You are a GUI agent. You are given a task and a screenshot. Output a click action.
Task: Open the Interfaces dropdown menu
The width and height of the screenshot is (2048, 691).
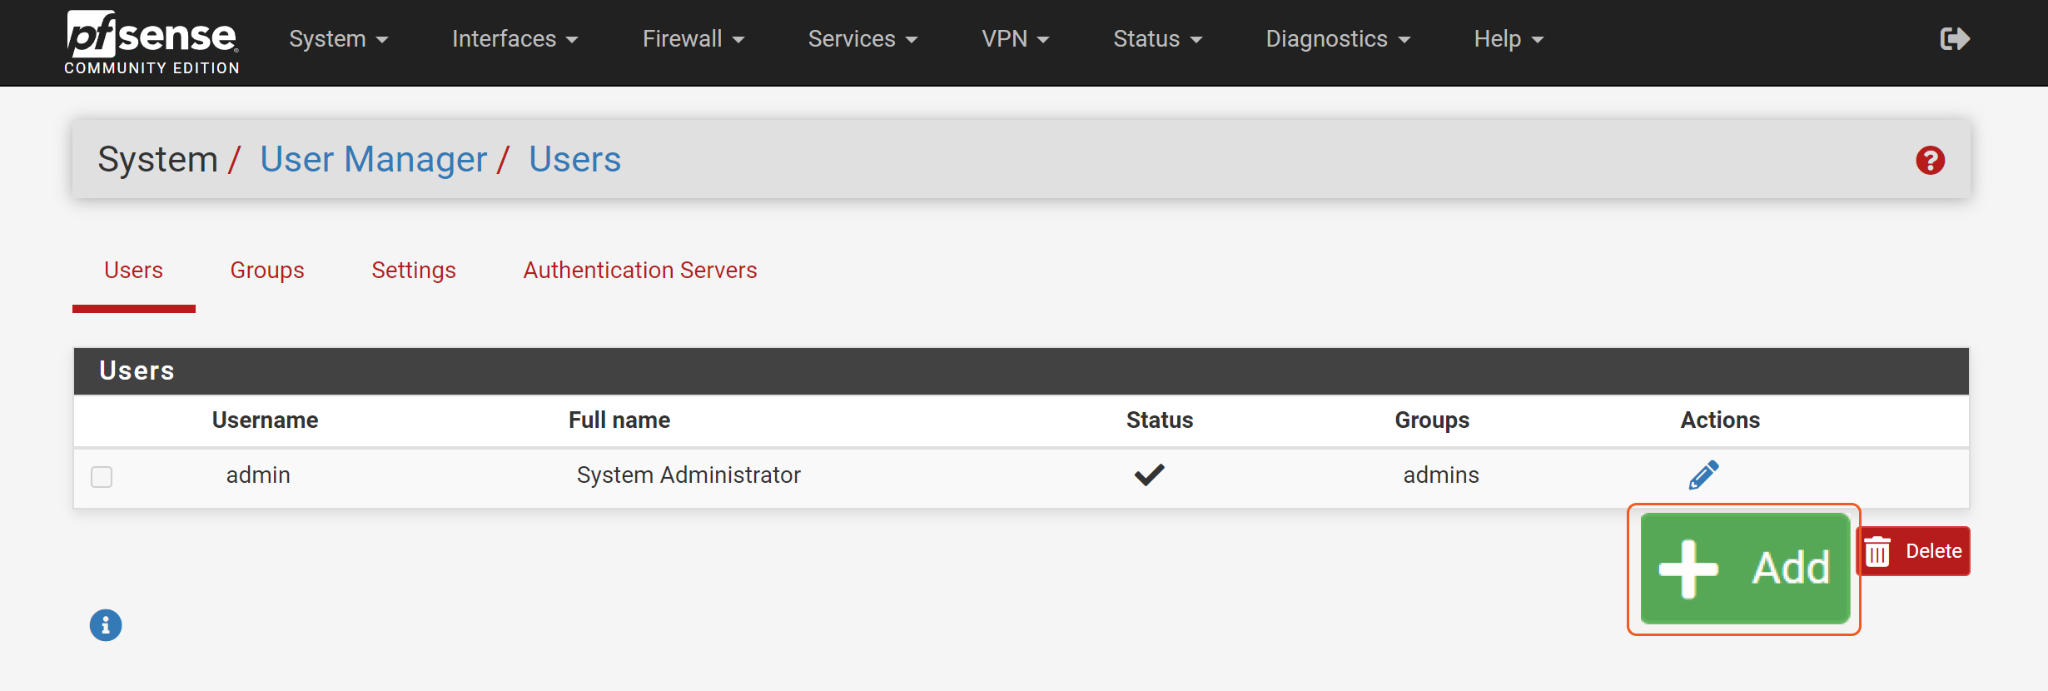(x=514, y=39)
